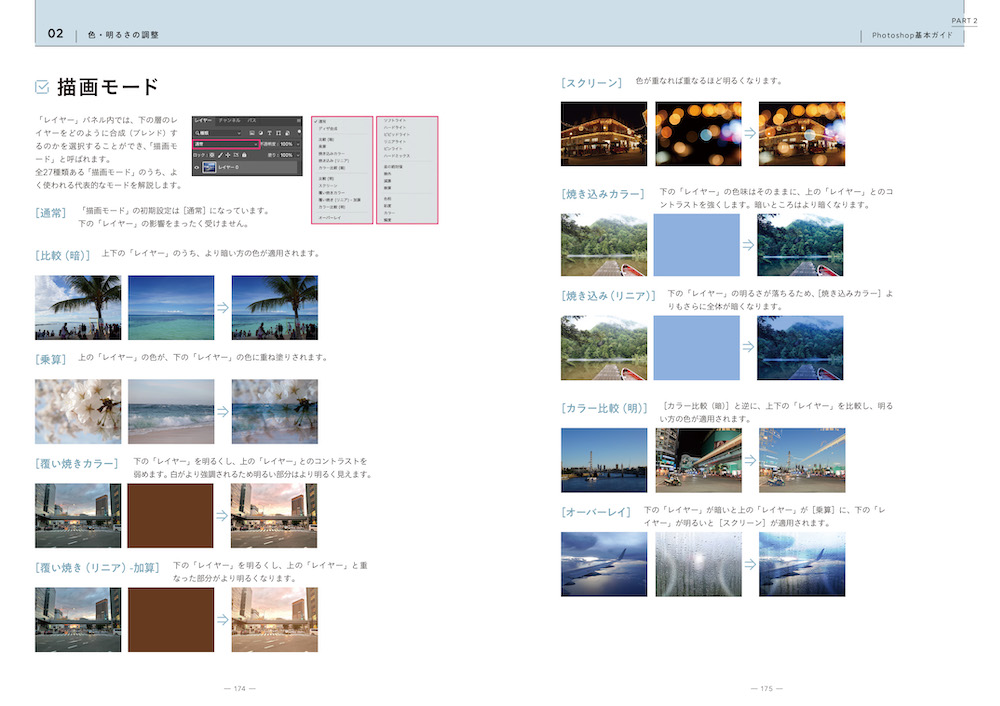1000x706 pixels.
Task: Click the [比較(暗)] section heading
Action: (62, 255)
